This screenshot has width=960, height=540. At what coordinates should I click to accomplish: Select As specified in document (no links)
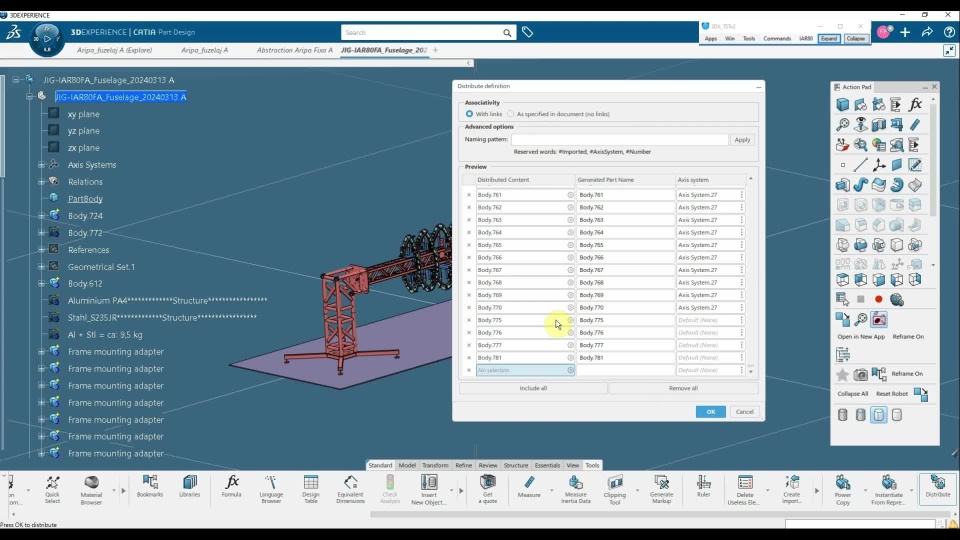511,114
